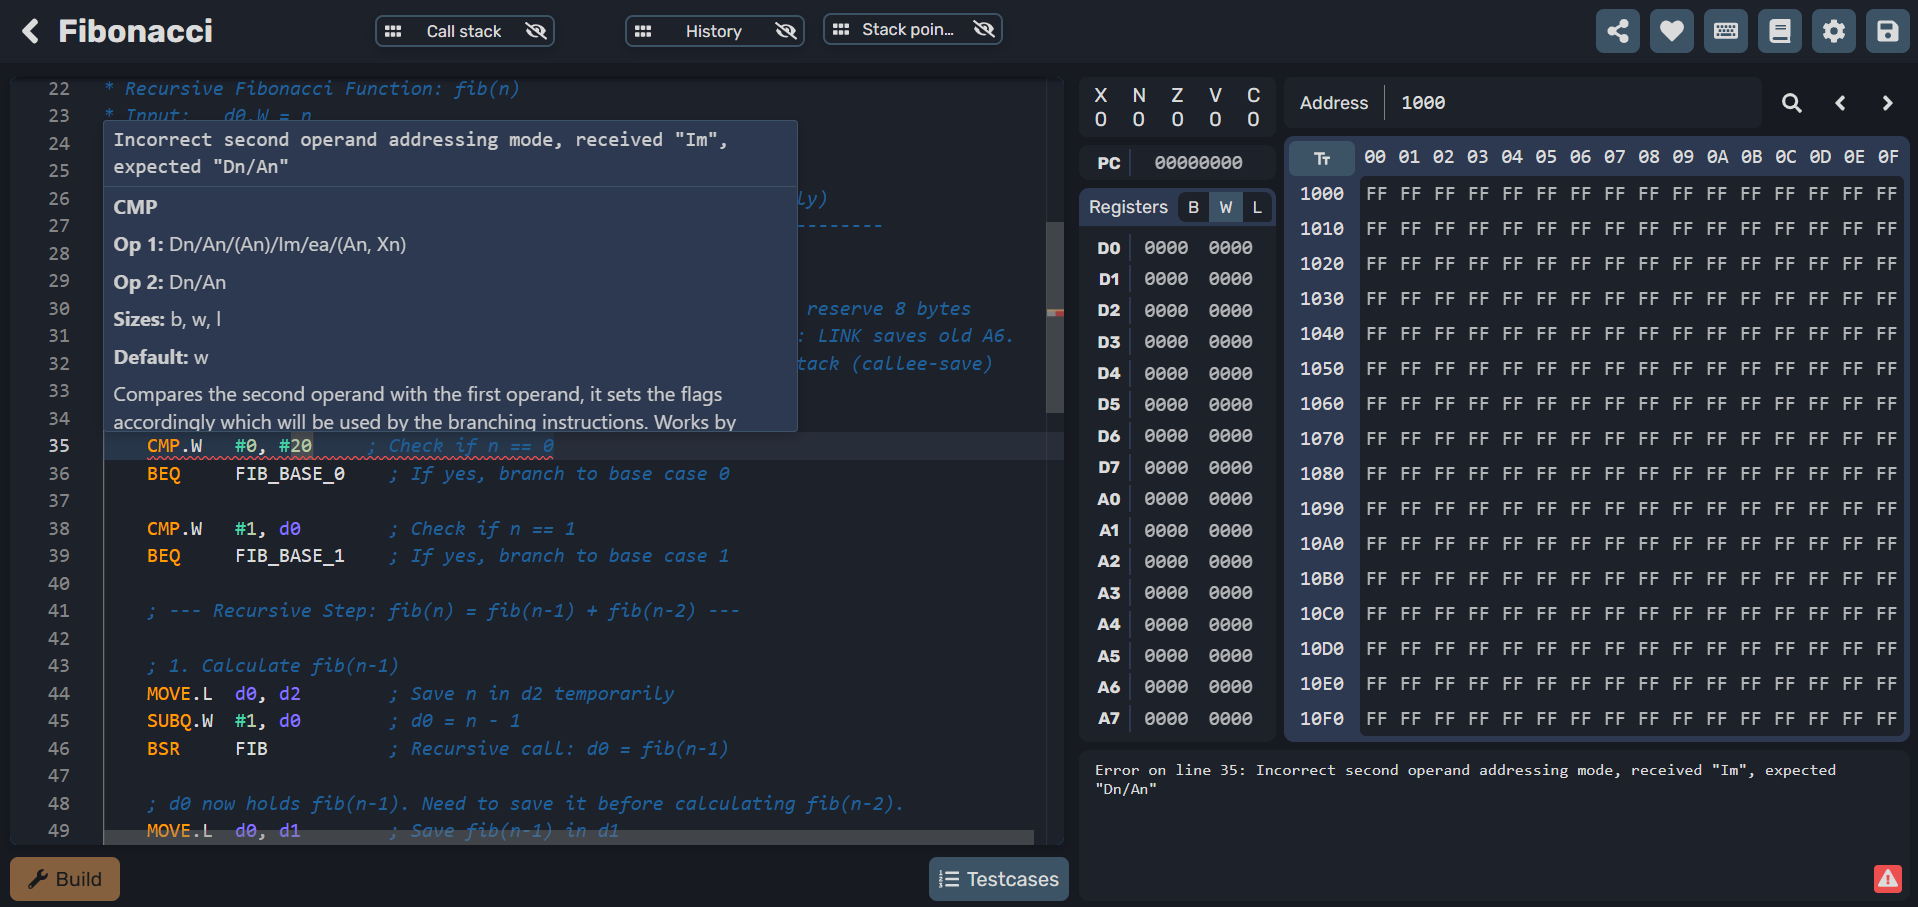This screenshot has height=907, width=1918.
Task: Toggle History visibility eye icon
Action: (x=786, y=31)
